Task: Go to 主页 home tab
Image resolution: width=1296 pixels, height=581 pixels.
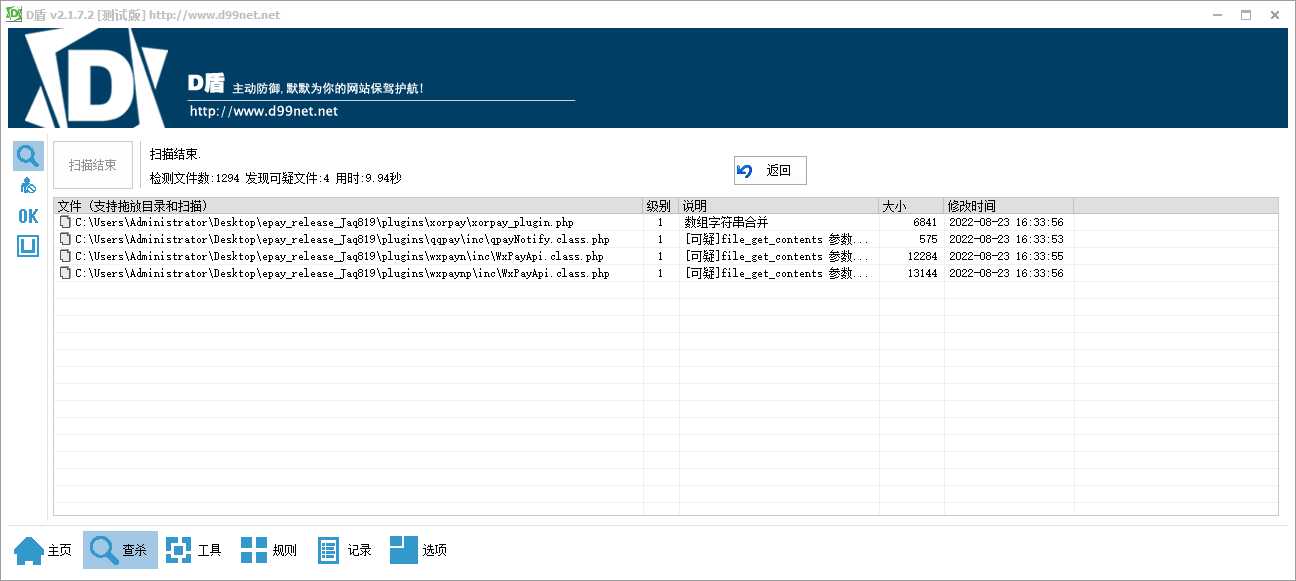Action: pos(44,550)
